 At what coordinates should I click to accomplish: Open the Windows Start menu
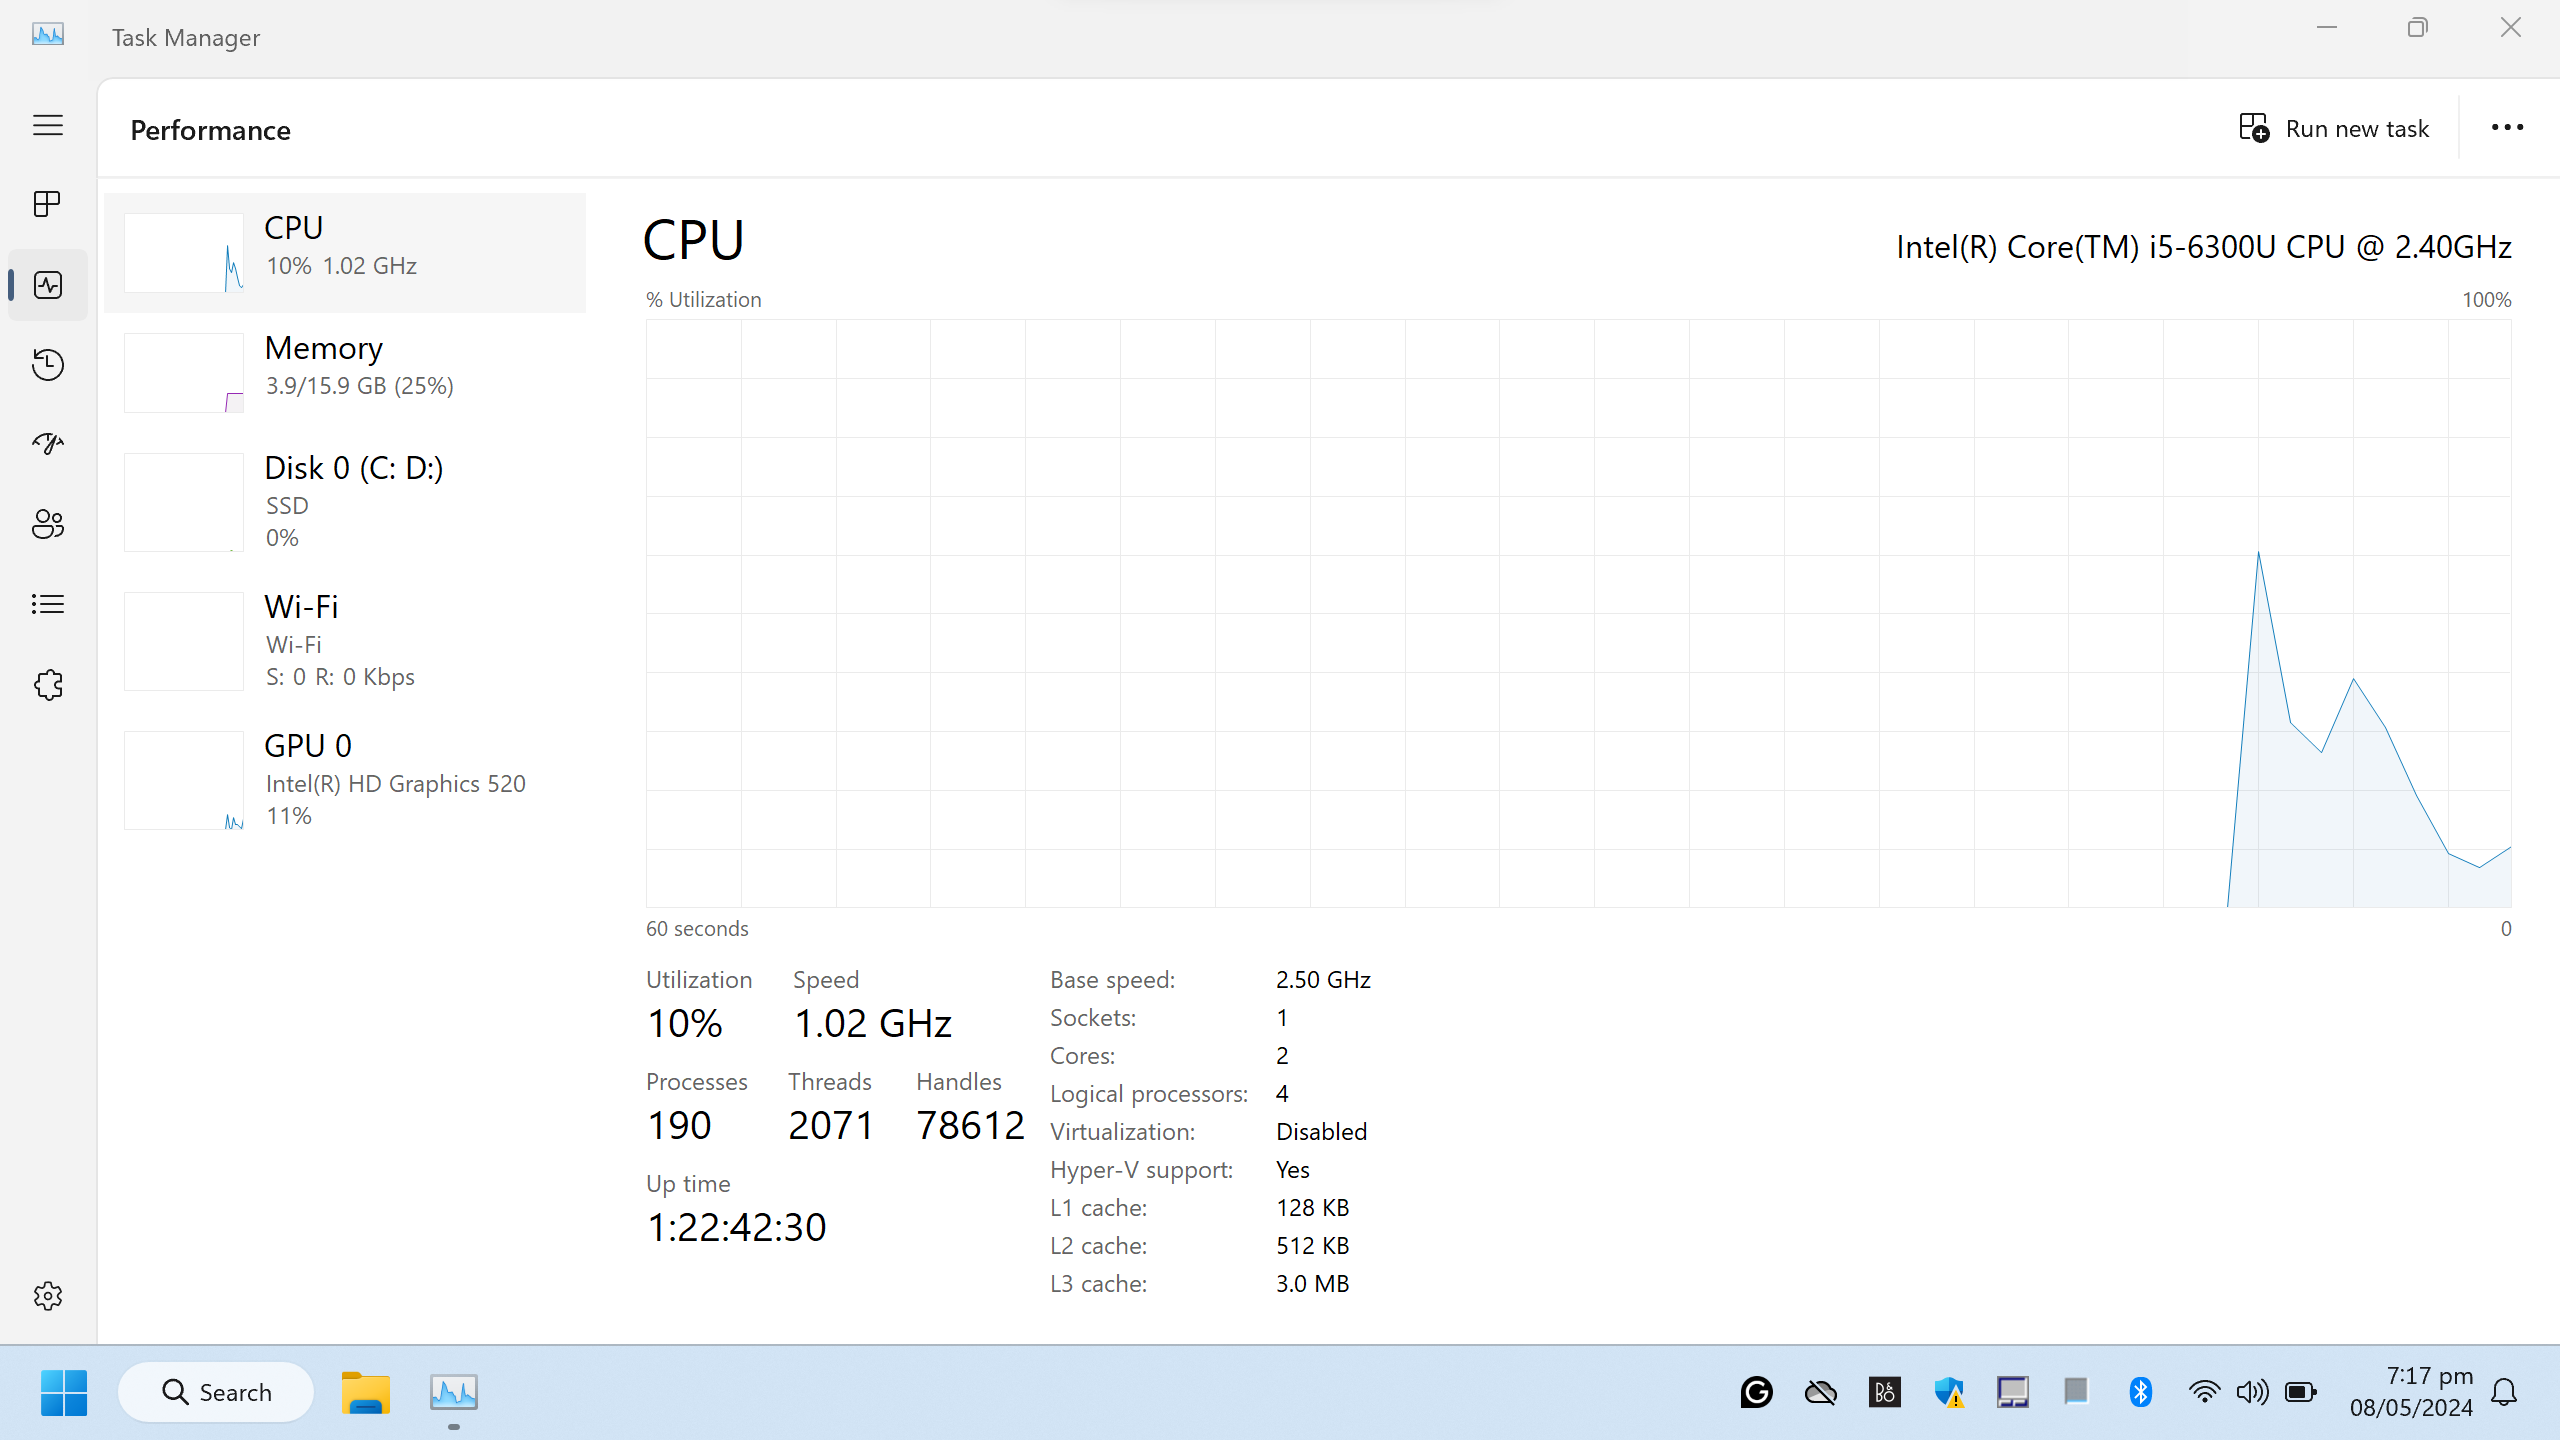pos(64,1392)
